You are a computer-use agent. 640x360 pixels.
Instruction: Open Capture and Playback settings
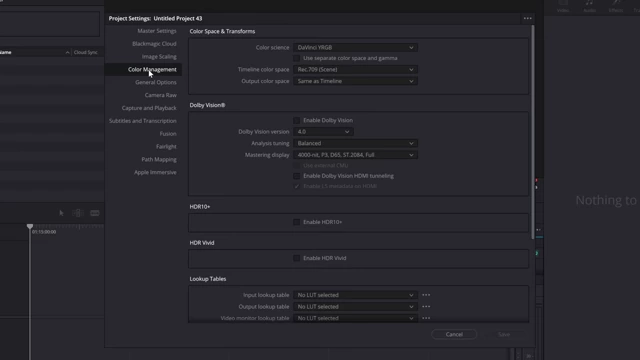[149, 108]
